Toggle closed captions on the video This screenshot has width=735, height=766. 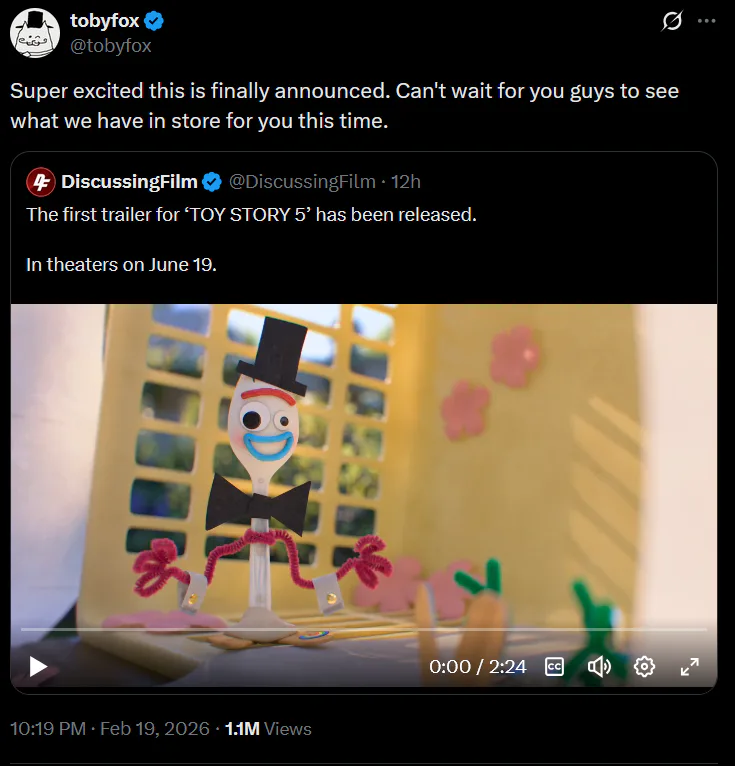[555, 666]
